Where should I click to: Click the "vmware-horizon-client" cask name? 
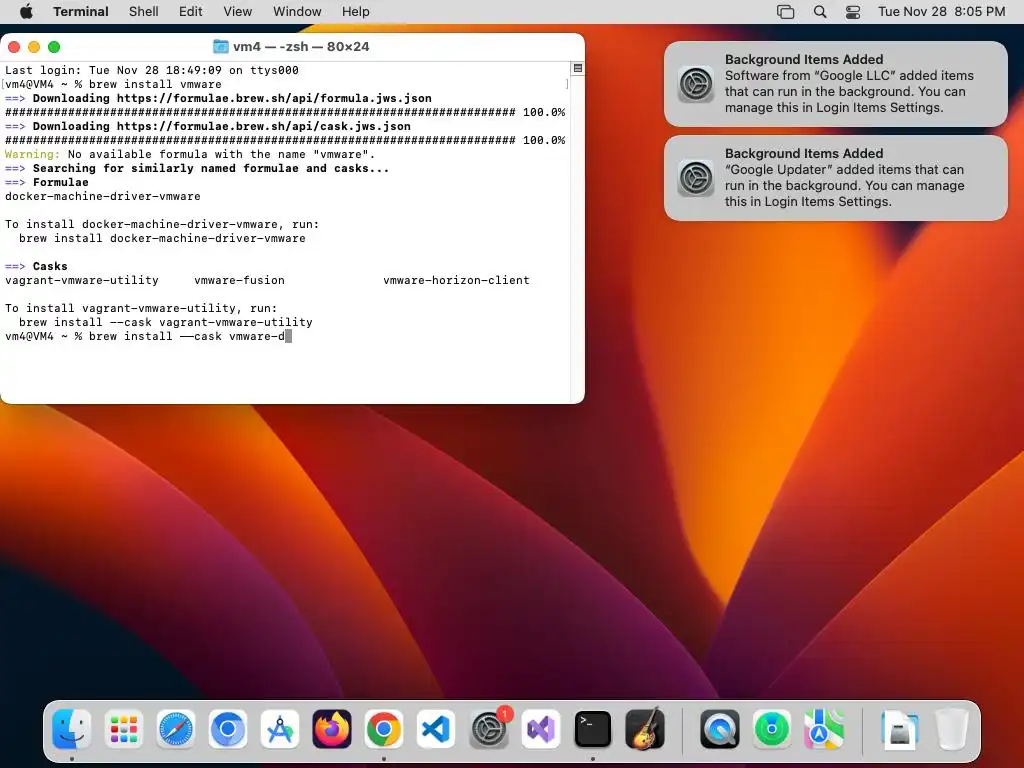pos(456,280)
